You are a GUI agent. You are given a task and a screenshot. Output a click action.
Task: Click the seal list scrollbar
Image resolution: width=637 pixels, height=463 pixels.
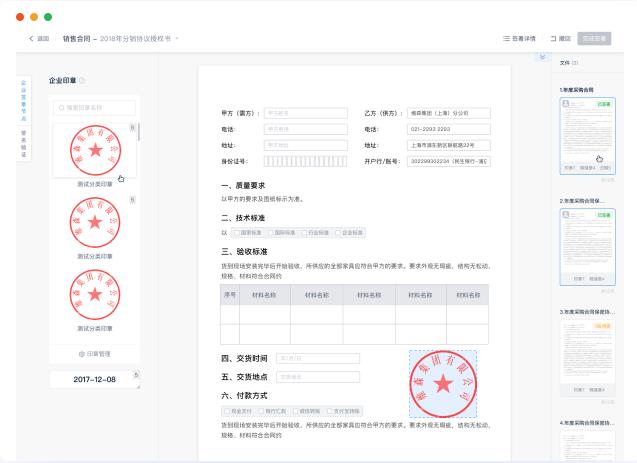[139, 132]
